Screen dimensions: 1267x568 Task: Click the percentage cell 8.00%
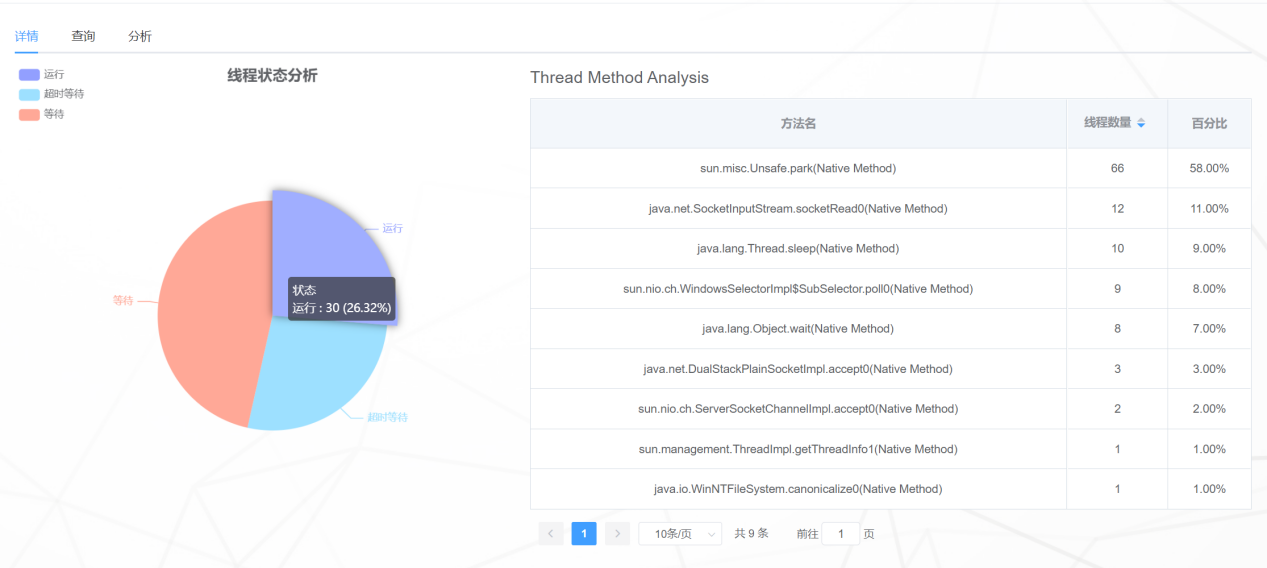pos(1209,288)
